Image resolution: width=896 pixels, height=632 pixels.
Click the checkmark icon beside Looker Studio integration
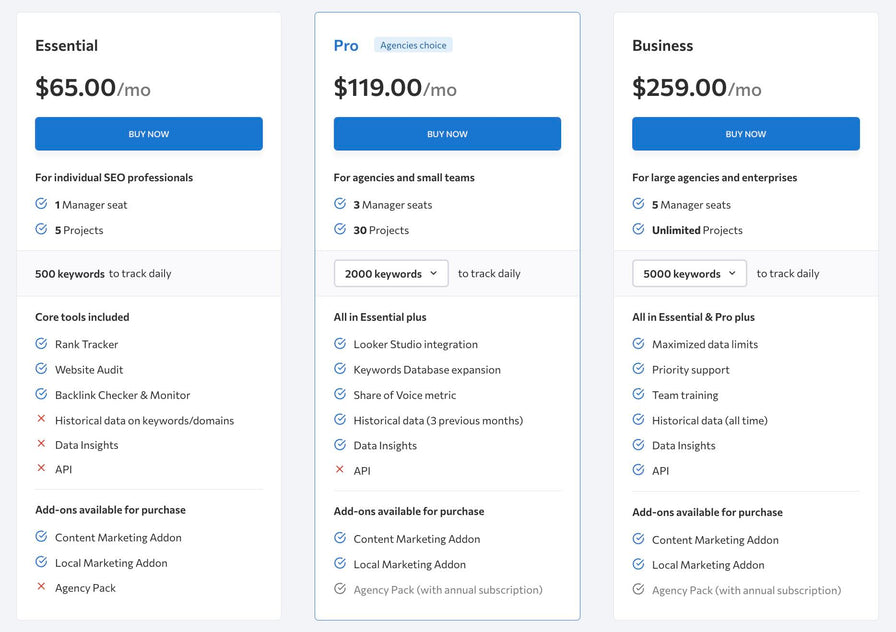click(340, 343)
